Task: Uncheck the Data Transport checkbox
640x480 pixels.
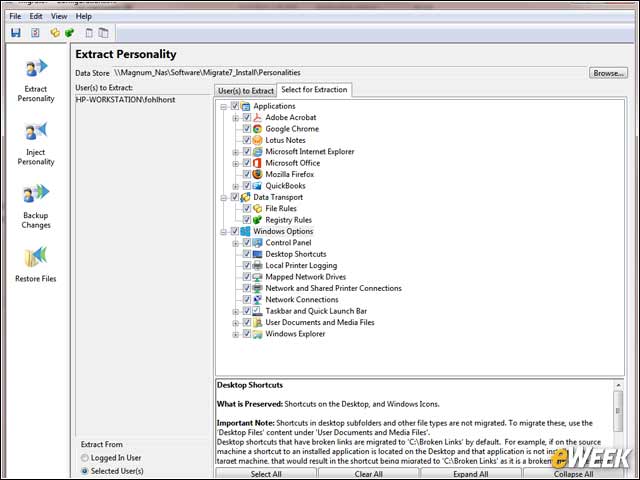Action: [235, 198]
